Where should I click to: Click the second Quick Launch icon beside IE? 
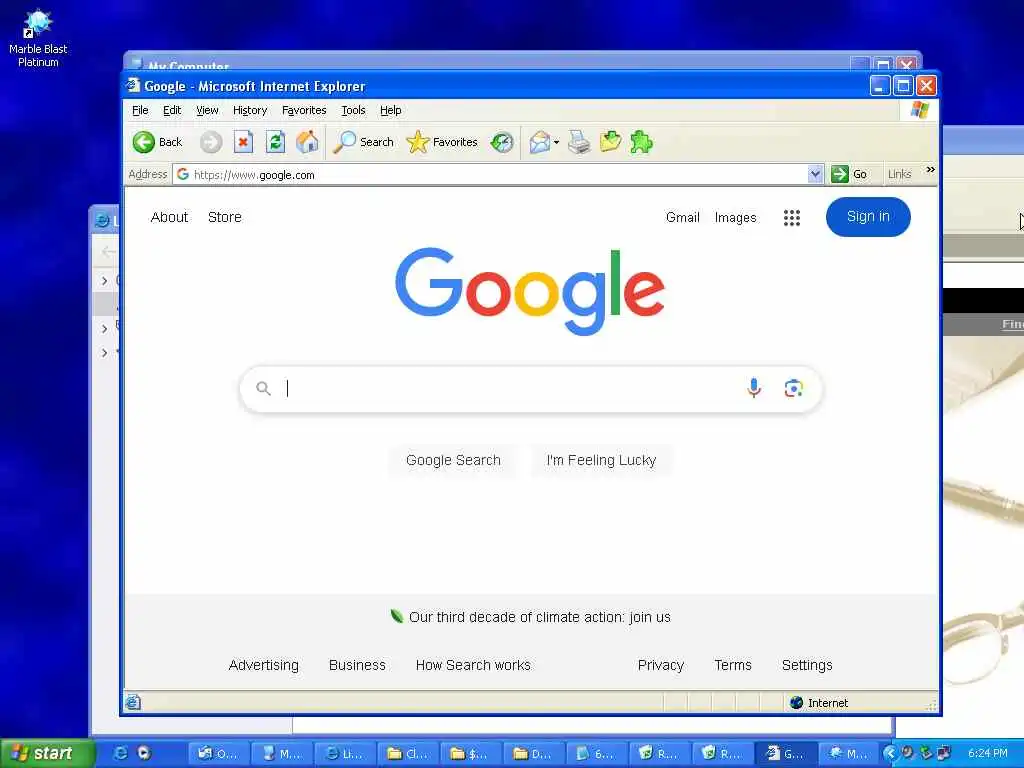pyautogui.click(x=144, y=753)
